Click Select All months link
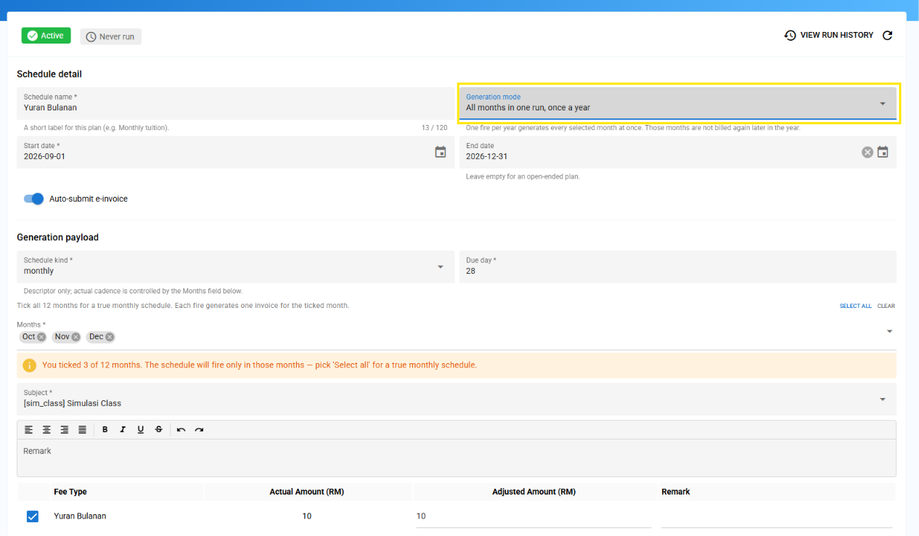The width and height of the screenshot is (919, 536). (855, 306)
